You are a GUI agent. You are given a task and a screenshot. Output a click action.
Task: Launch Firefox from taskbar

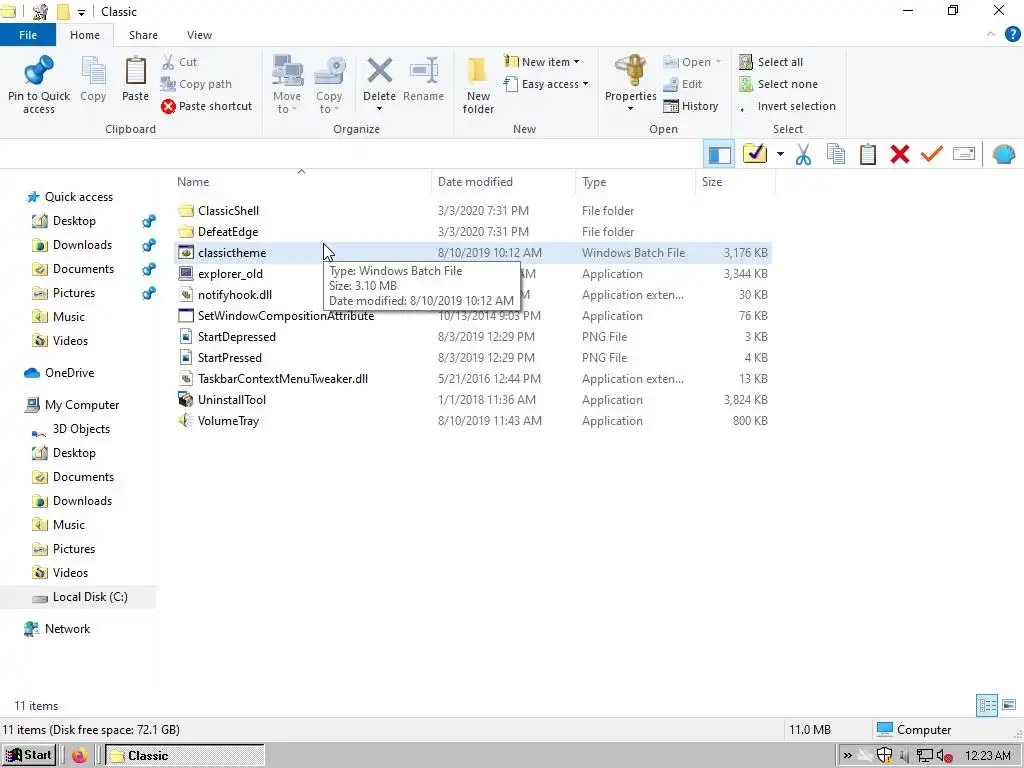pos(80,756)
